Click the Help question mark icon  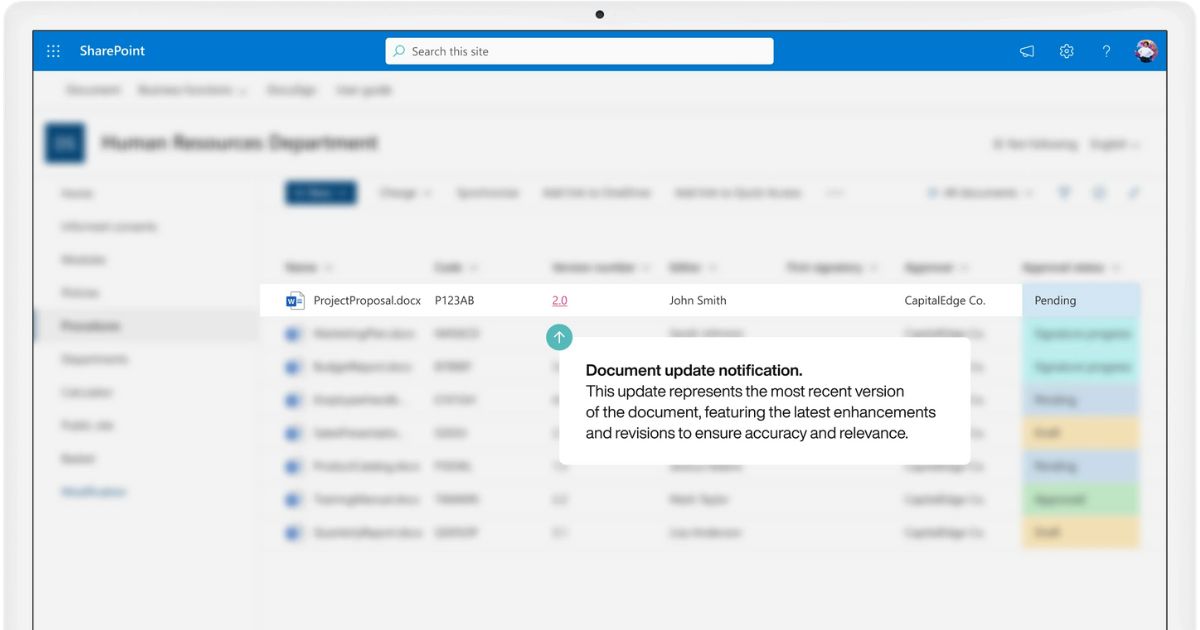(x=1106, y=51)
